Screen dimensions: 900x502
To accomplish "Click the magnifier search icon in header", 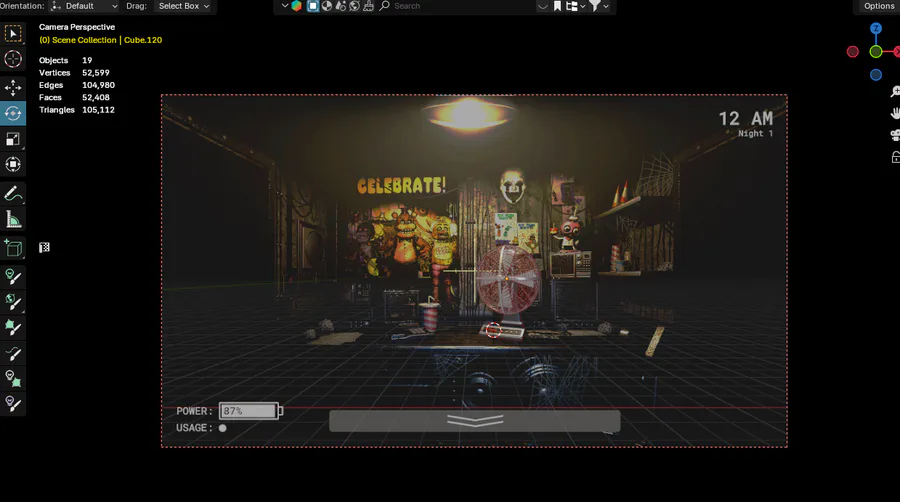I will [385, 6].
